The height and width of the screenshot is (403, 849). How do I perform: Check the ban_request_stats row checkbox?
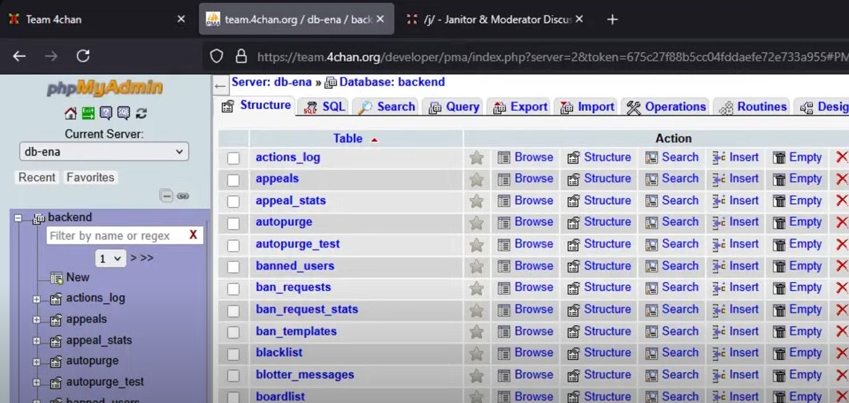pos(233,311)
